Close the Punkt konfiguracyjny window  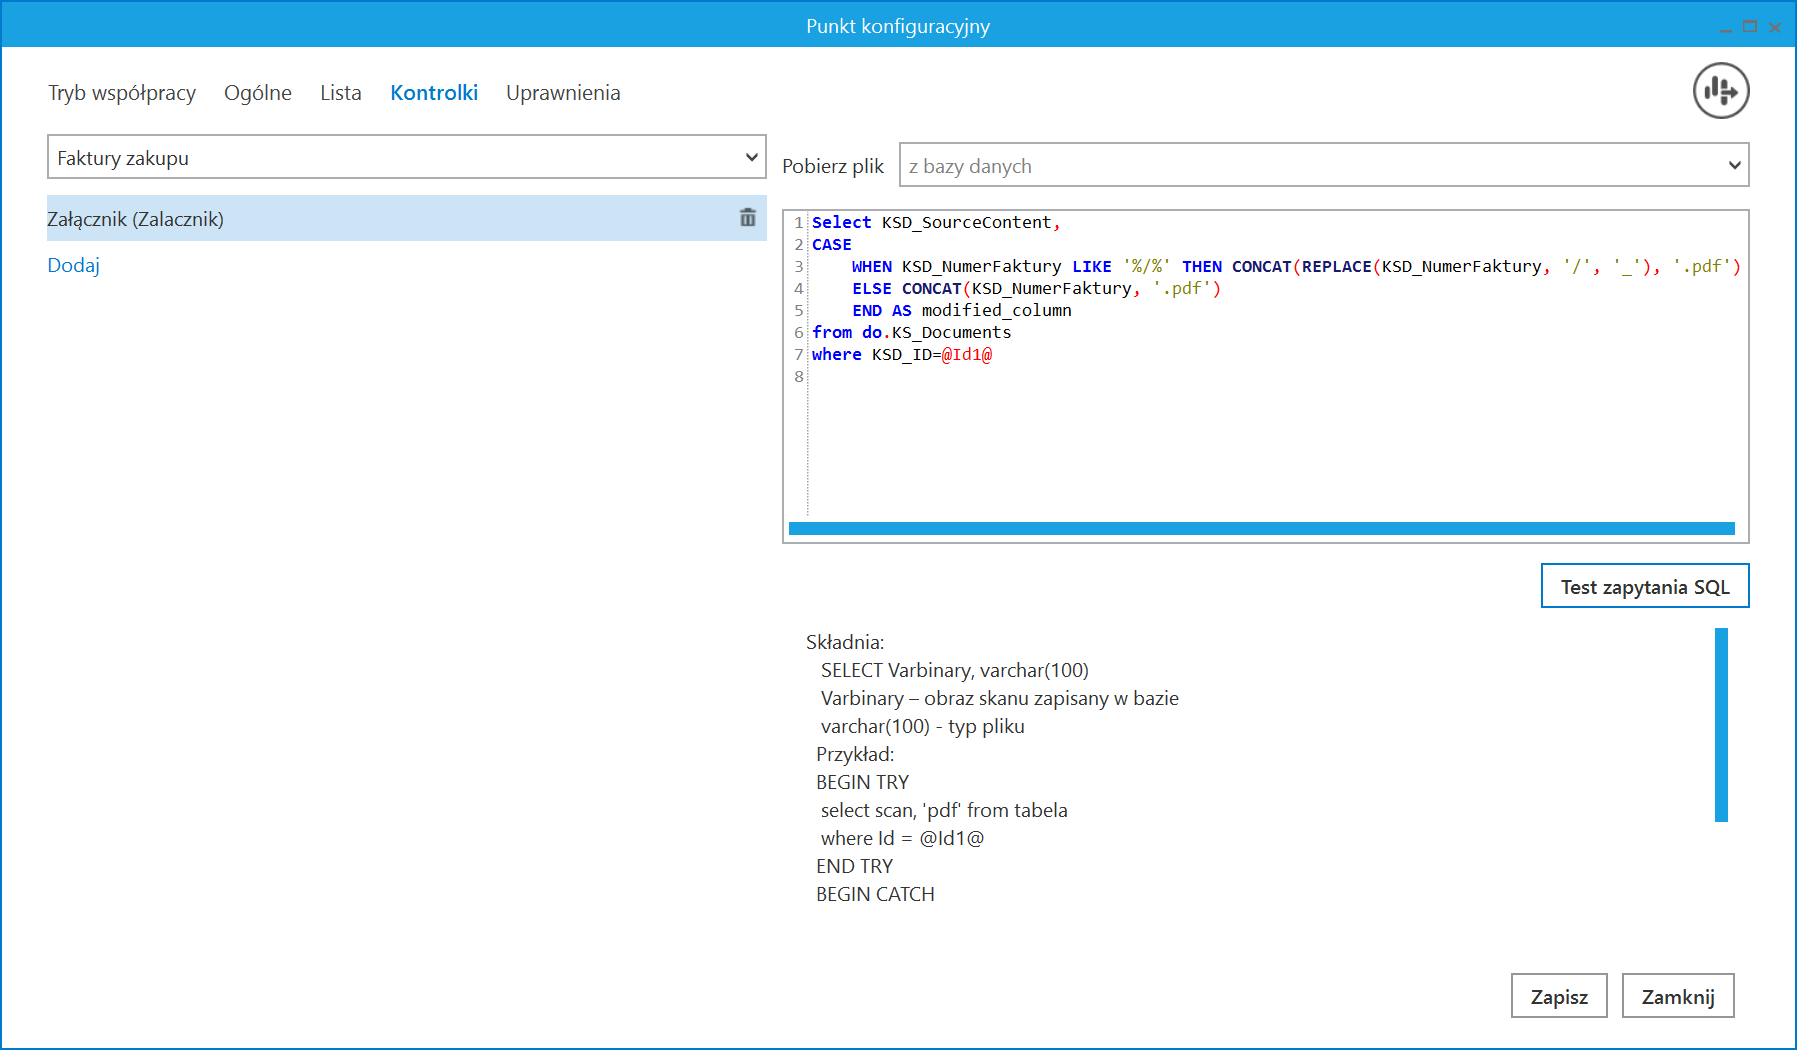pos(1775,27)
